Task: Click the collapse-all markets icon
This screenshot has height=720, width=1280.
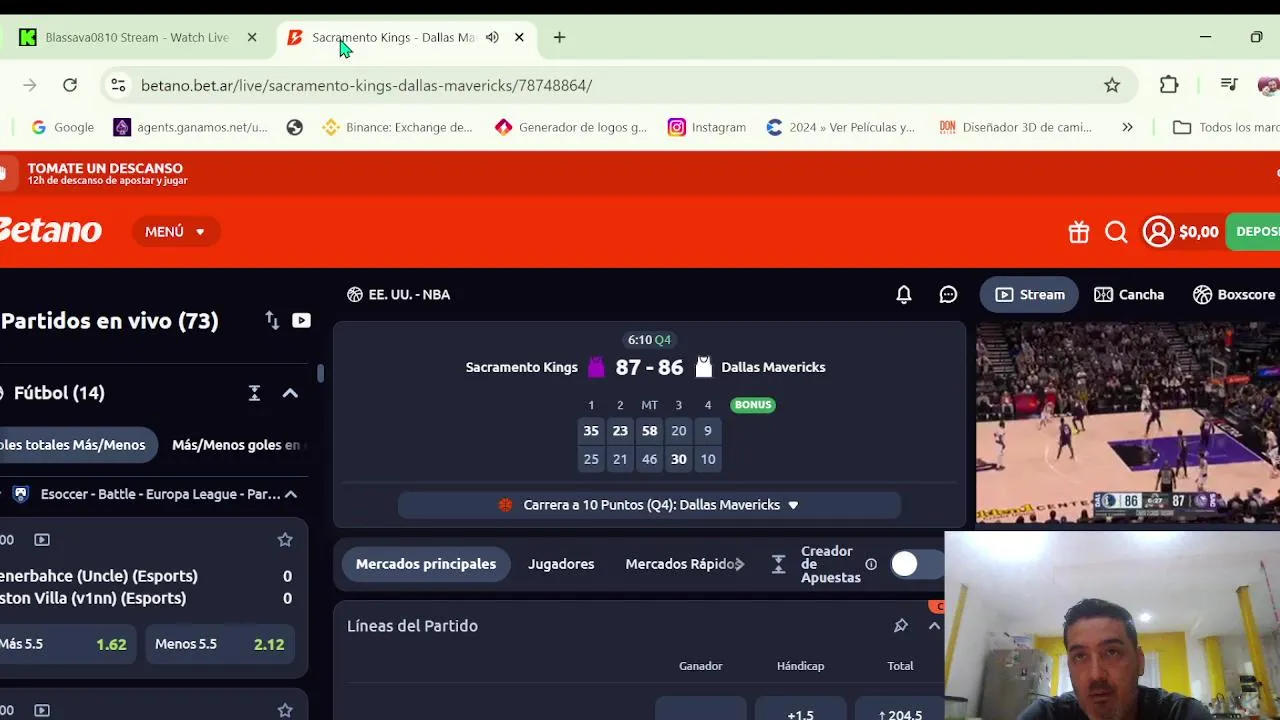Action: click(x=779, y=565)
